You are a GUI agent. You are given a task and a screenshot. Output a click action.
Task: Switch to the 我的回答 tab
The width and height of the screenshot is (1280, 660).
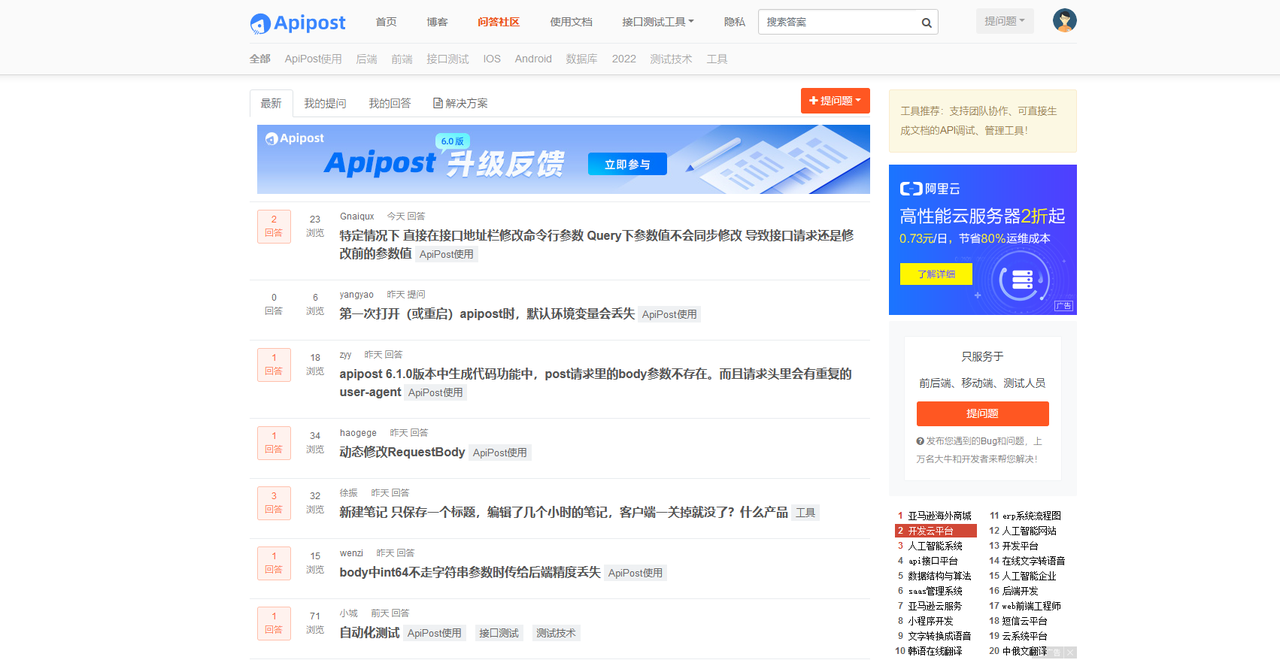point(389,102)
